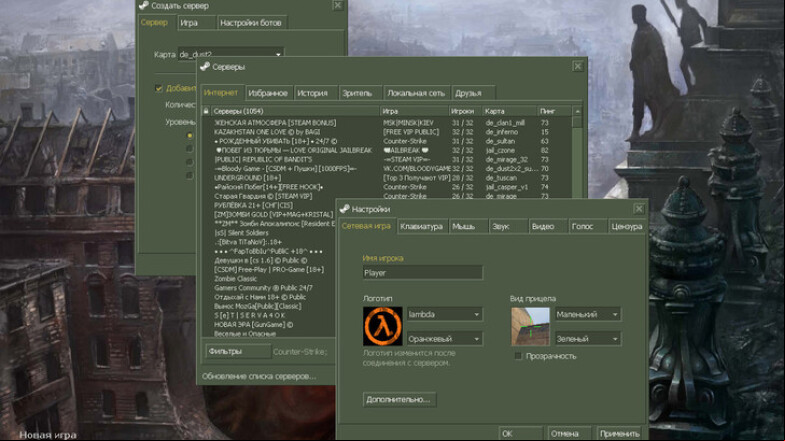The height and width of the screenshot is (441, 785).
Task: Switch to the Голос tab
Action: click(x=587, y=227)
